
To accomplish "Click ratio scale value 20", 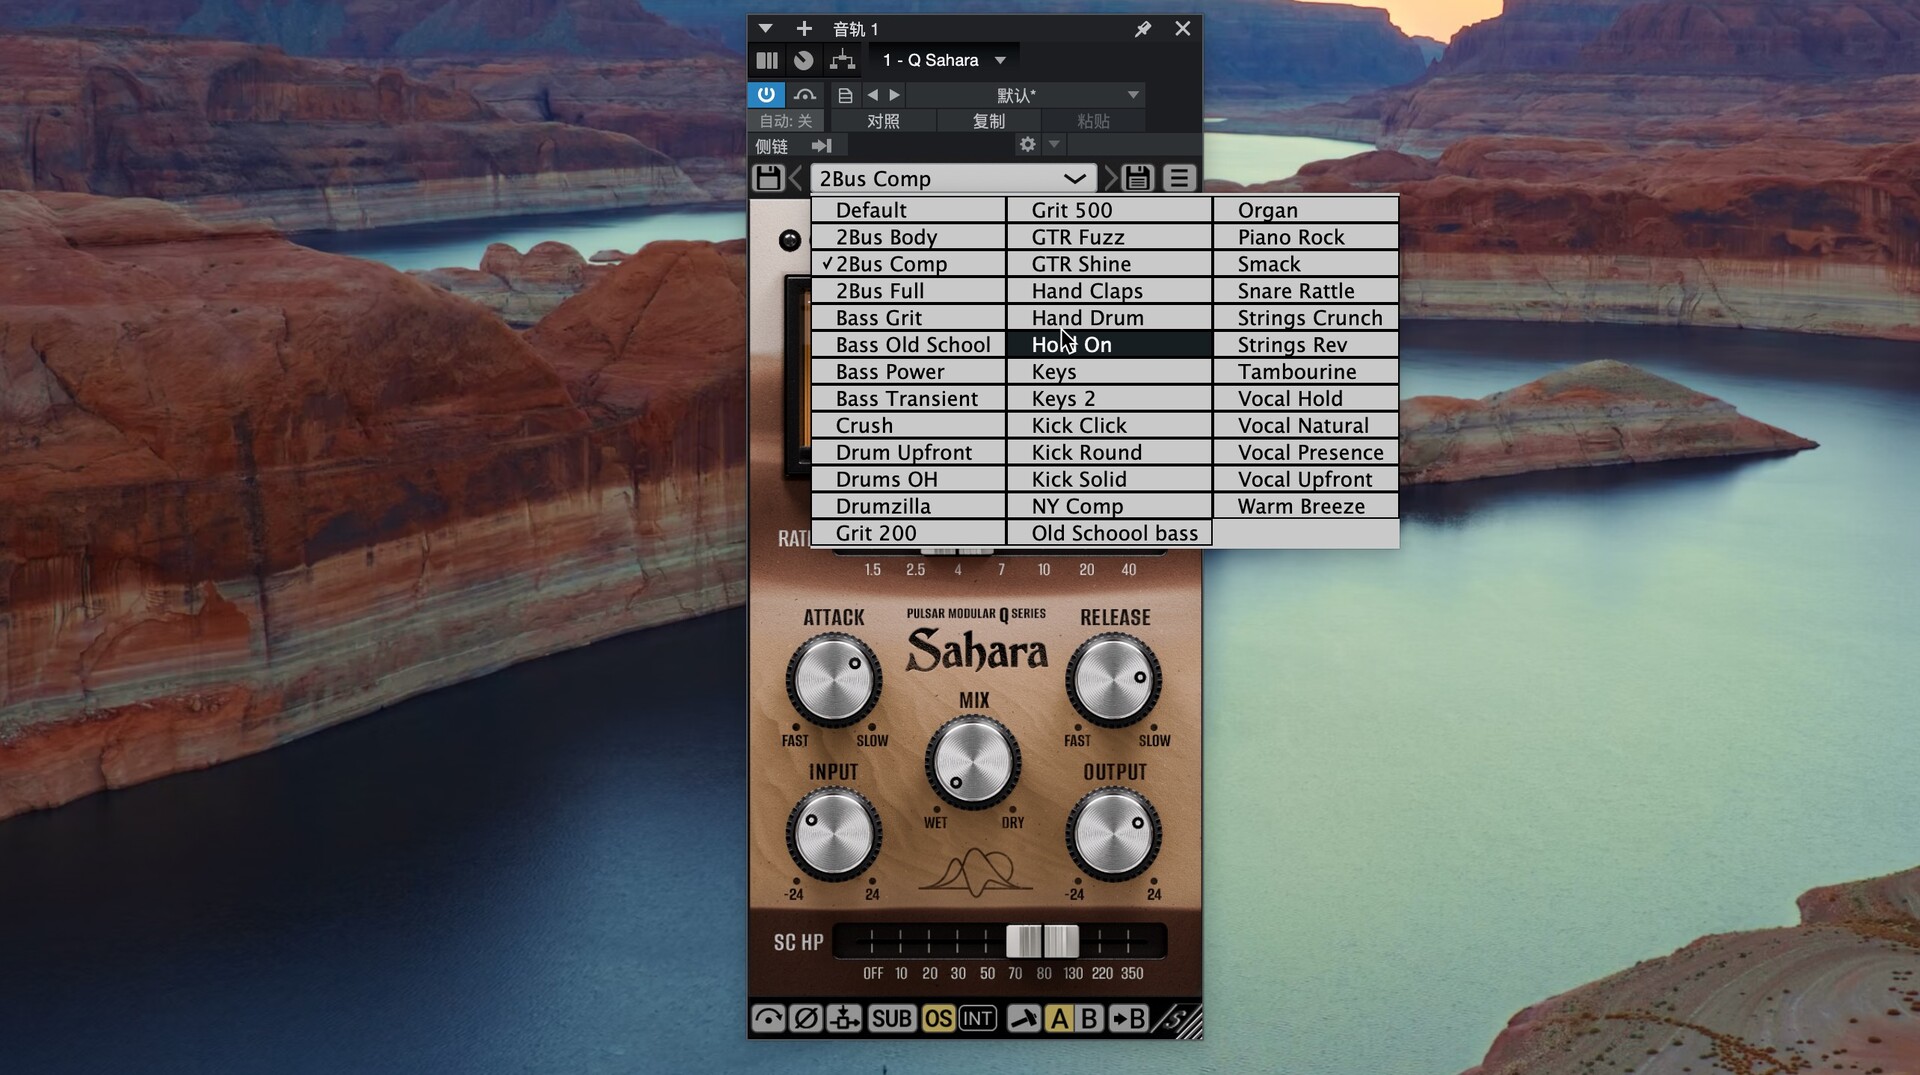I will 1086,569.
